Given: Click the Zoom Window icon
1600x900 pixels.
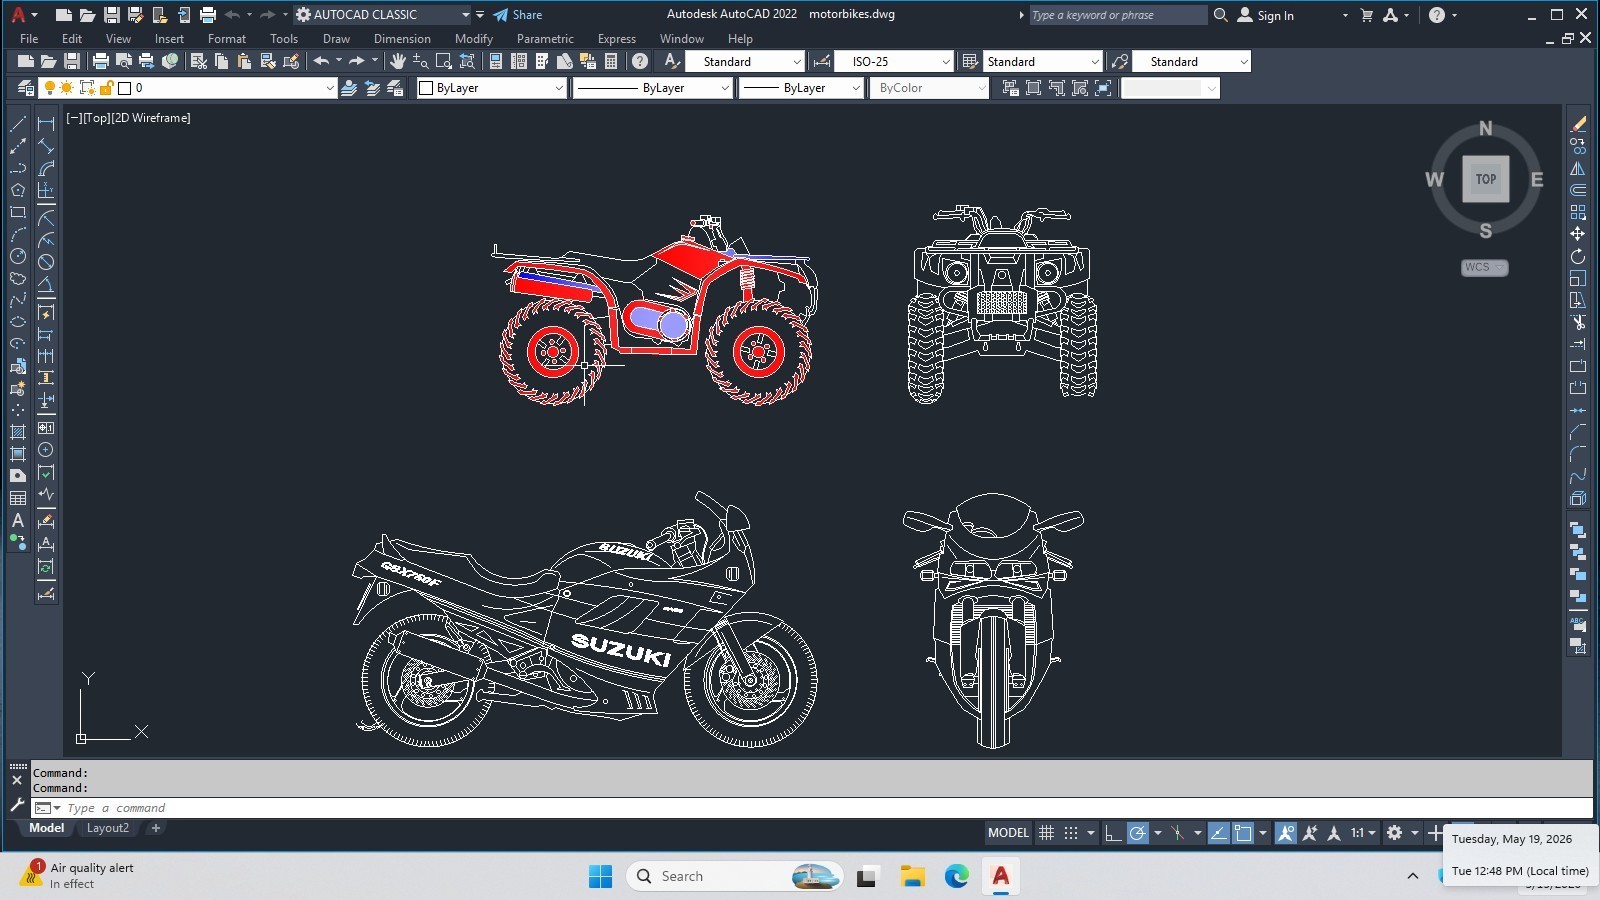Looking at the screenshot, I should (x=444, y=61).
